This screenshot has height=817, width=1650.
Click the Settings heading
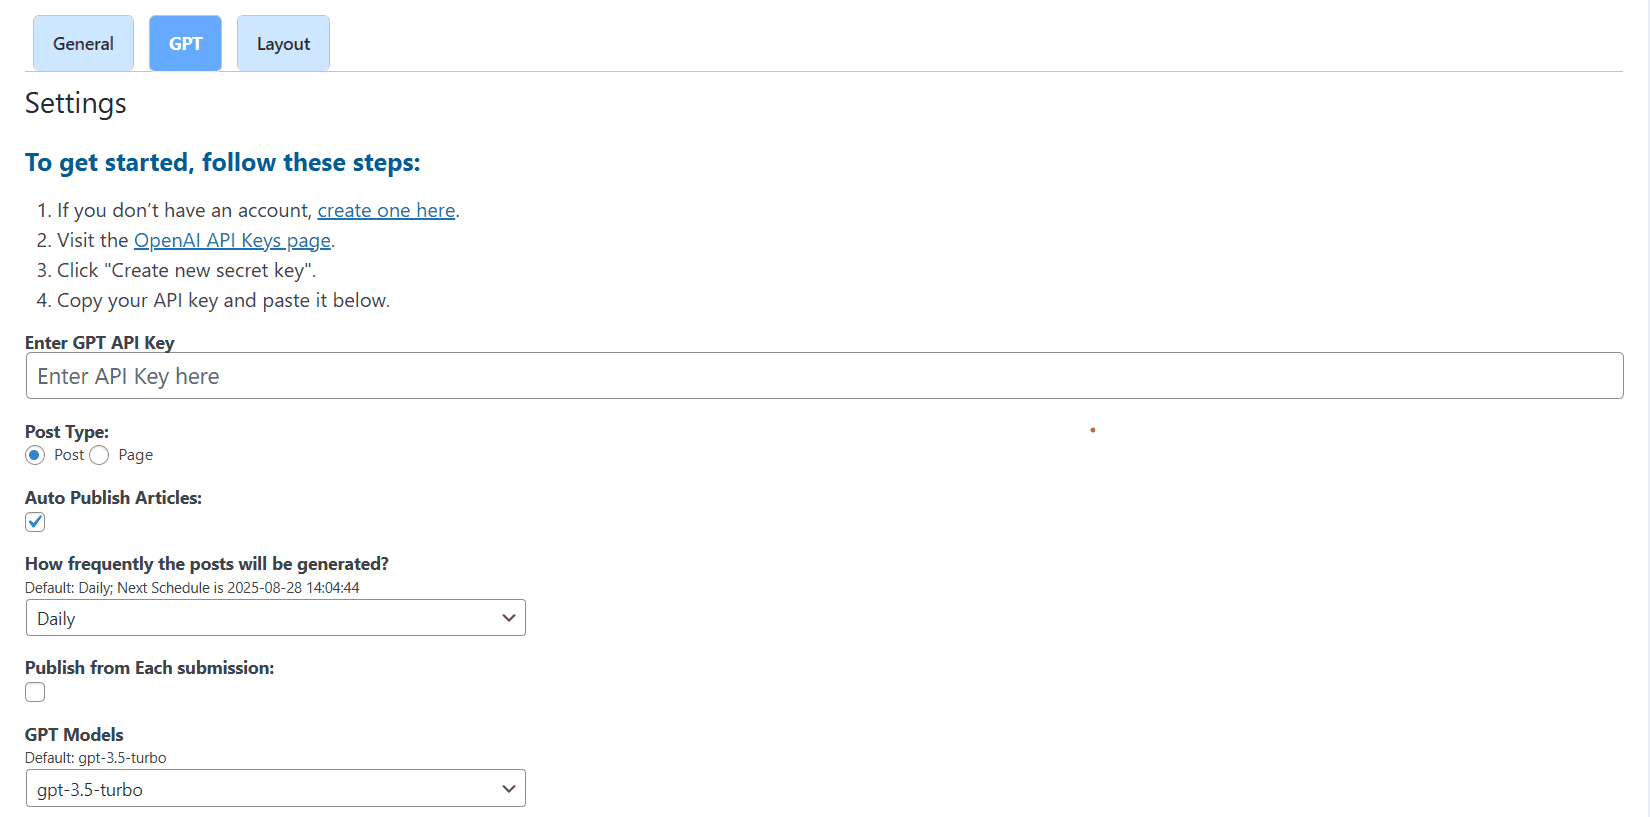pos(76,104)
